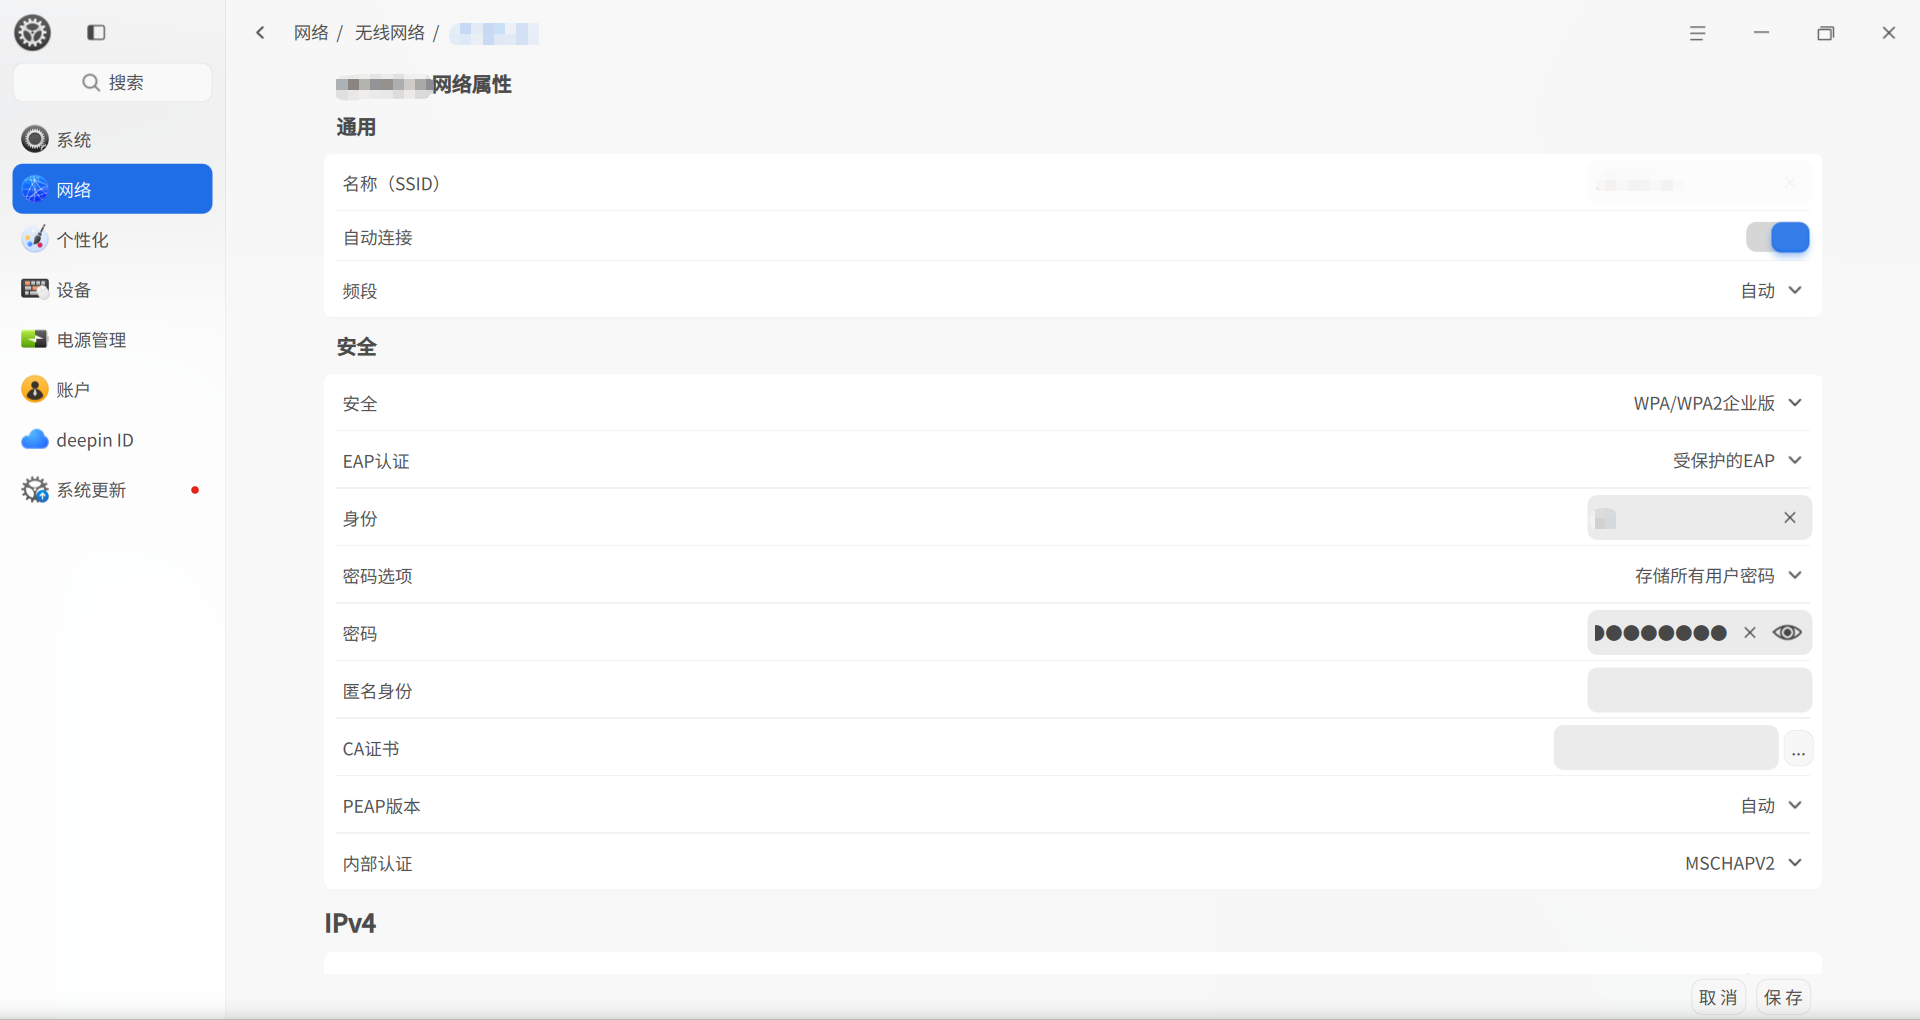Select the 设备 sidebar icon
1920x1020 pixels.
(35, 289)
